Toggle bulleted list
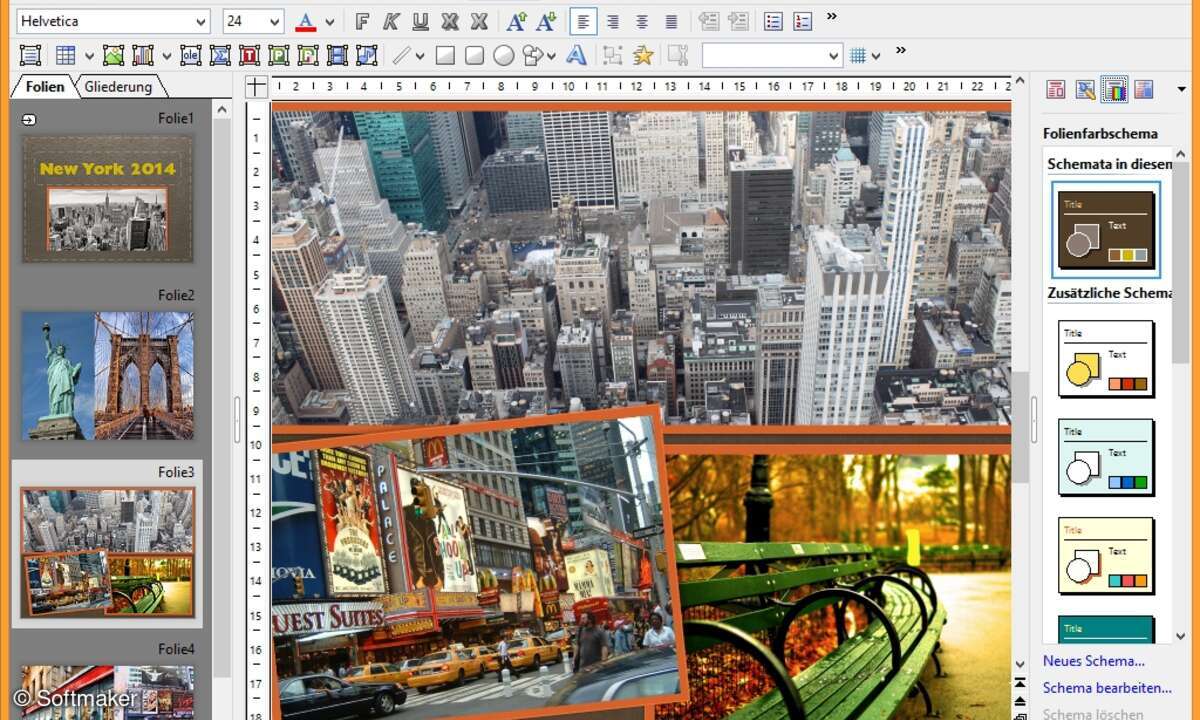The image size is (1200, 720). tap(773, 21)
